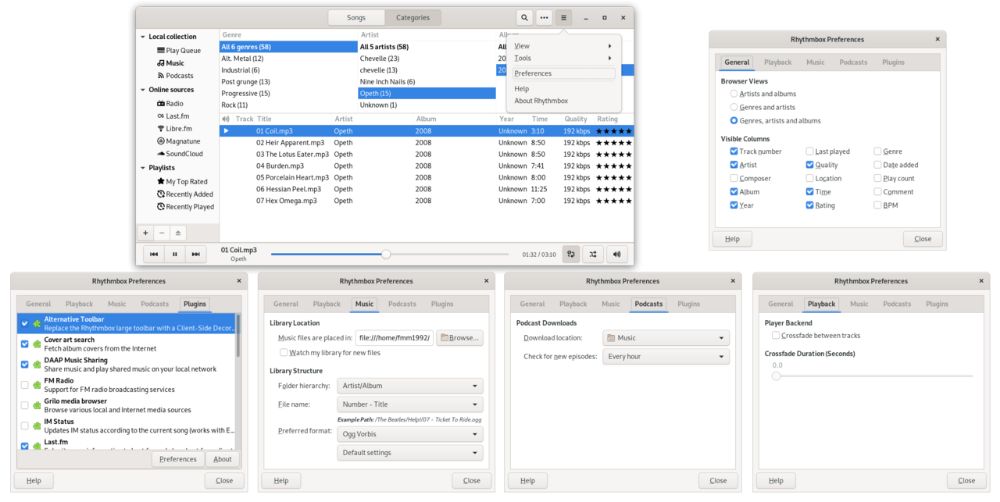Open Last.fm online source
Screen dimensions: 1000x502
click(x=173, y=116)
